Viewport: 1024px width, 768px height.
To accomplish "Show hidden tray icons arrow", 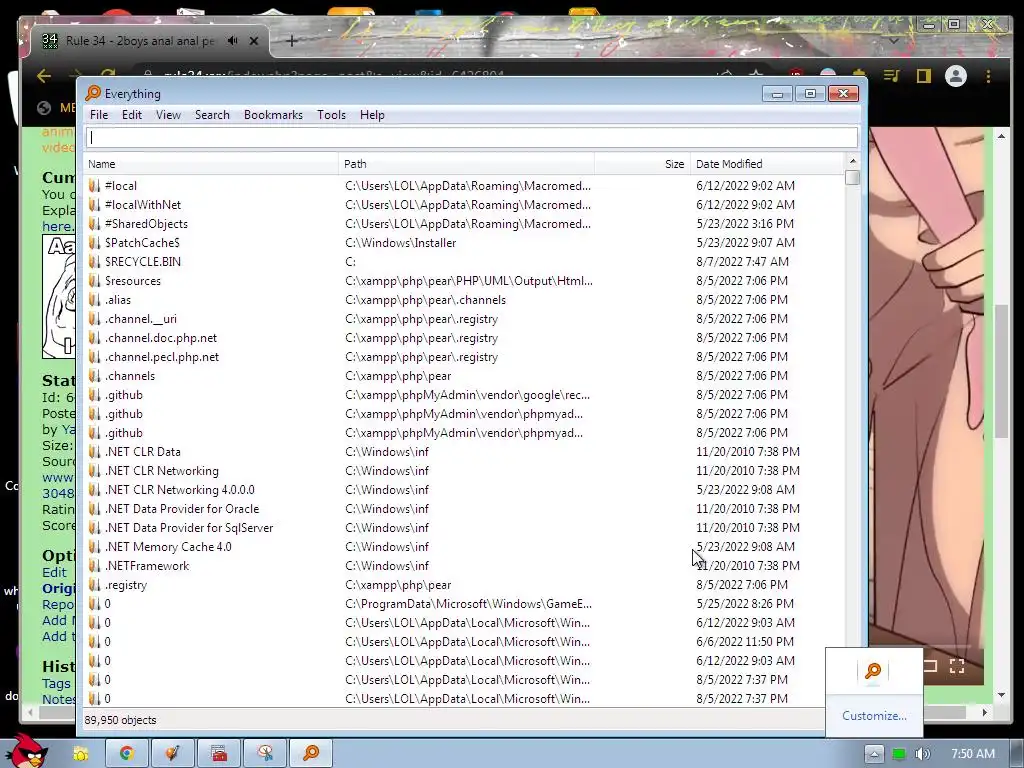I will [x=874, y=754].
